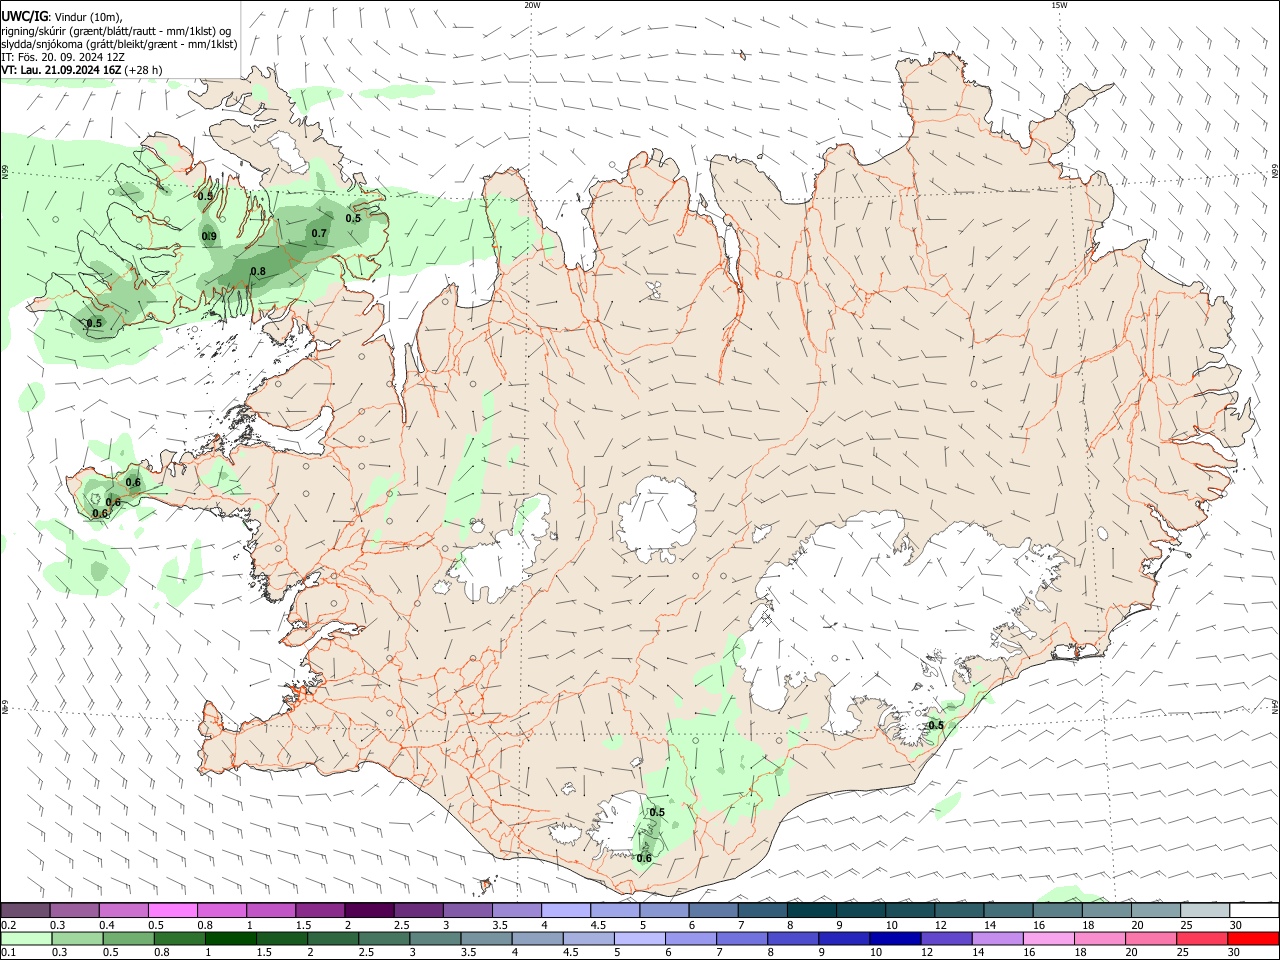
Task: Click the upper-row legend swatch labeled 0.2
Action: tap(25, 911)
